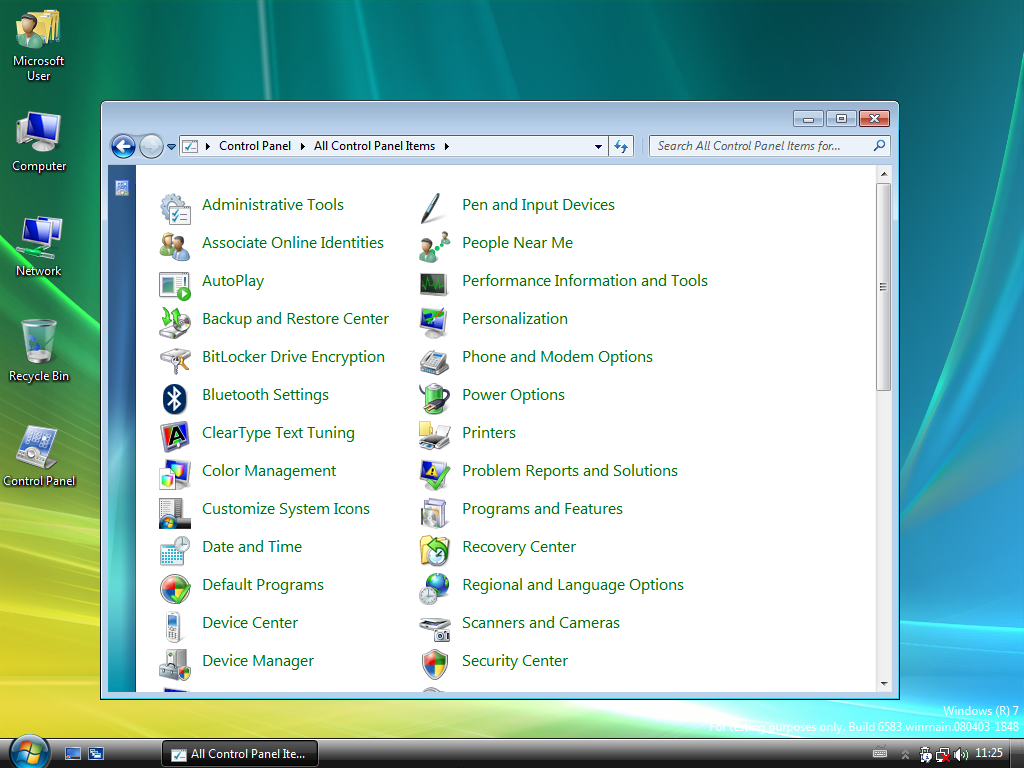
Task: Click the Color Management icon
Action: 175,474
